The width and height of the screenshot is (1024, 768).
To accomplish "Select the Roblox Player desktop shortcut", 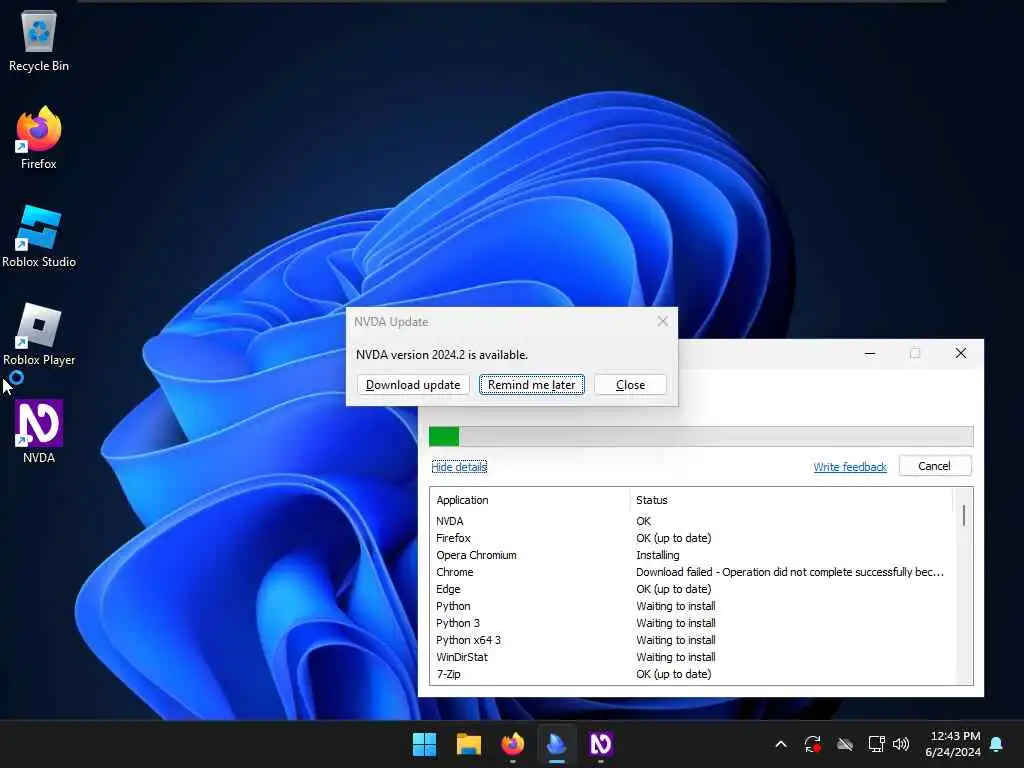I will (x=39, y=334).
